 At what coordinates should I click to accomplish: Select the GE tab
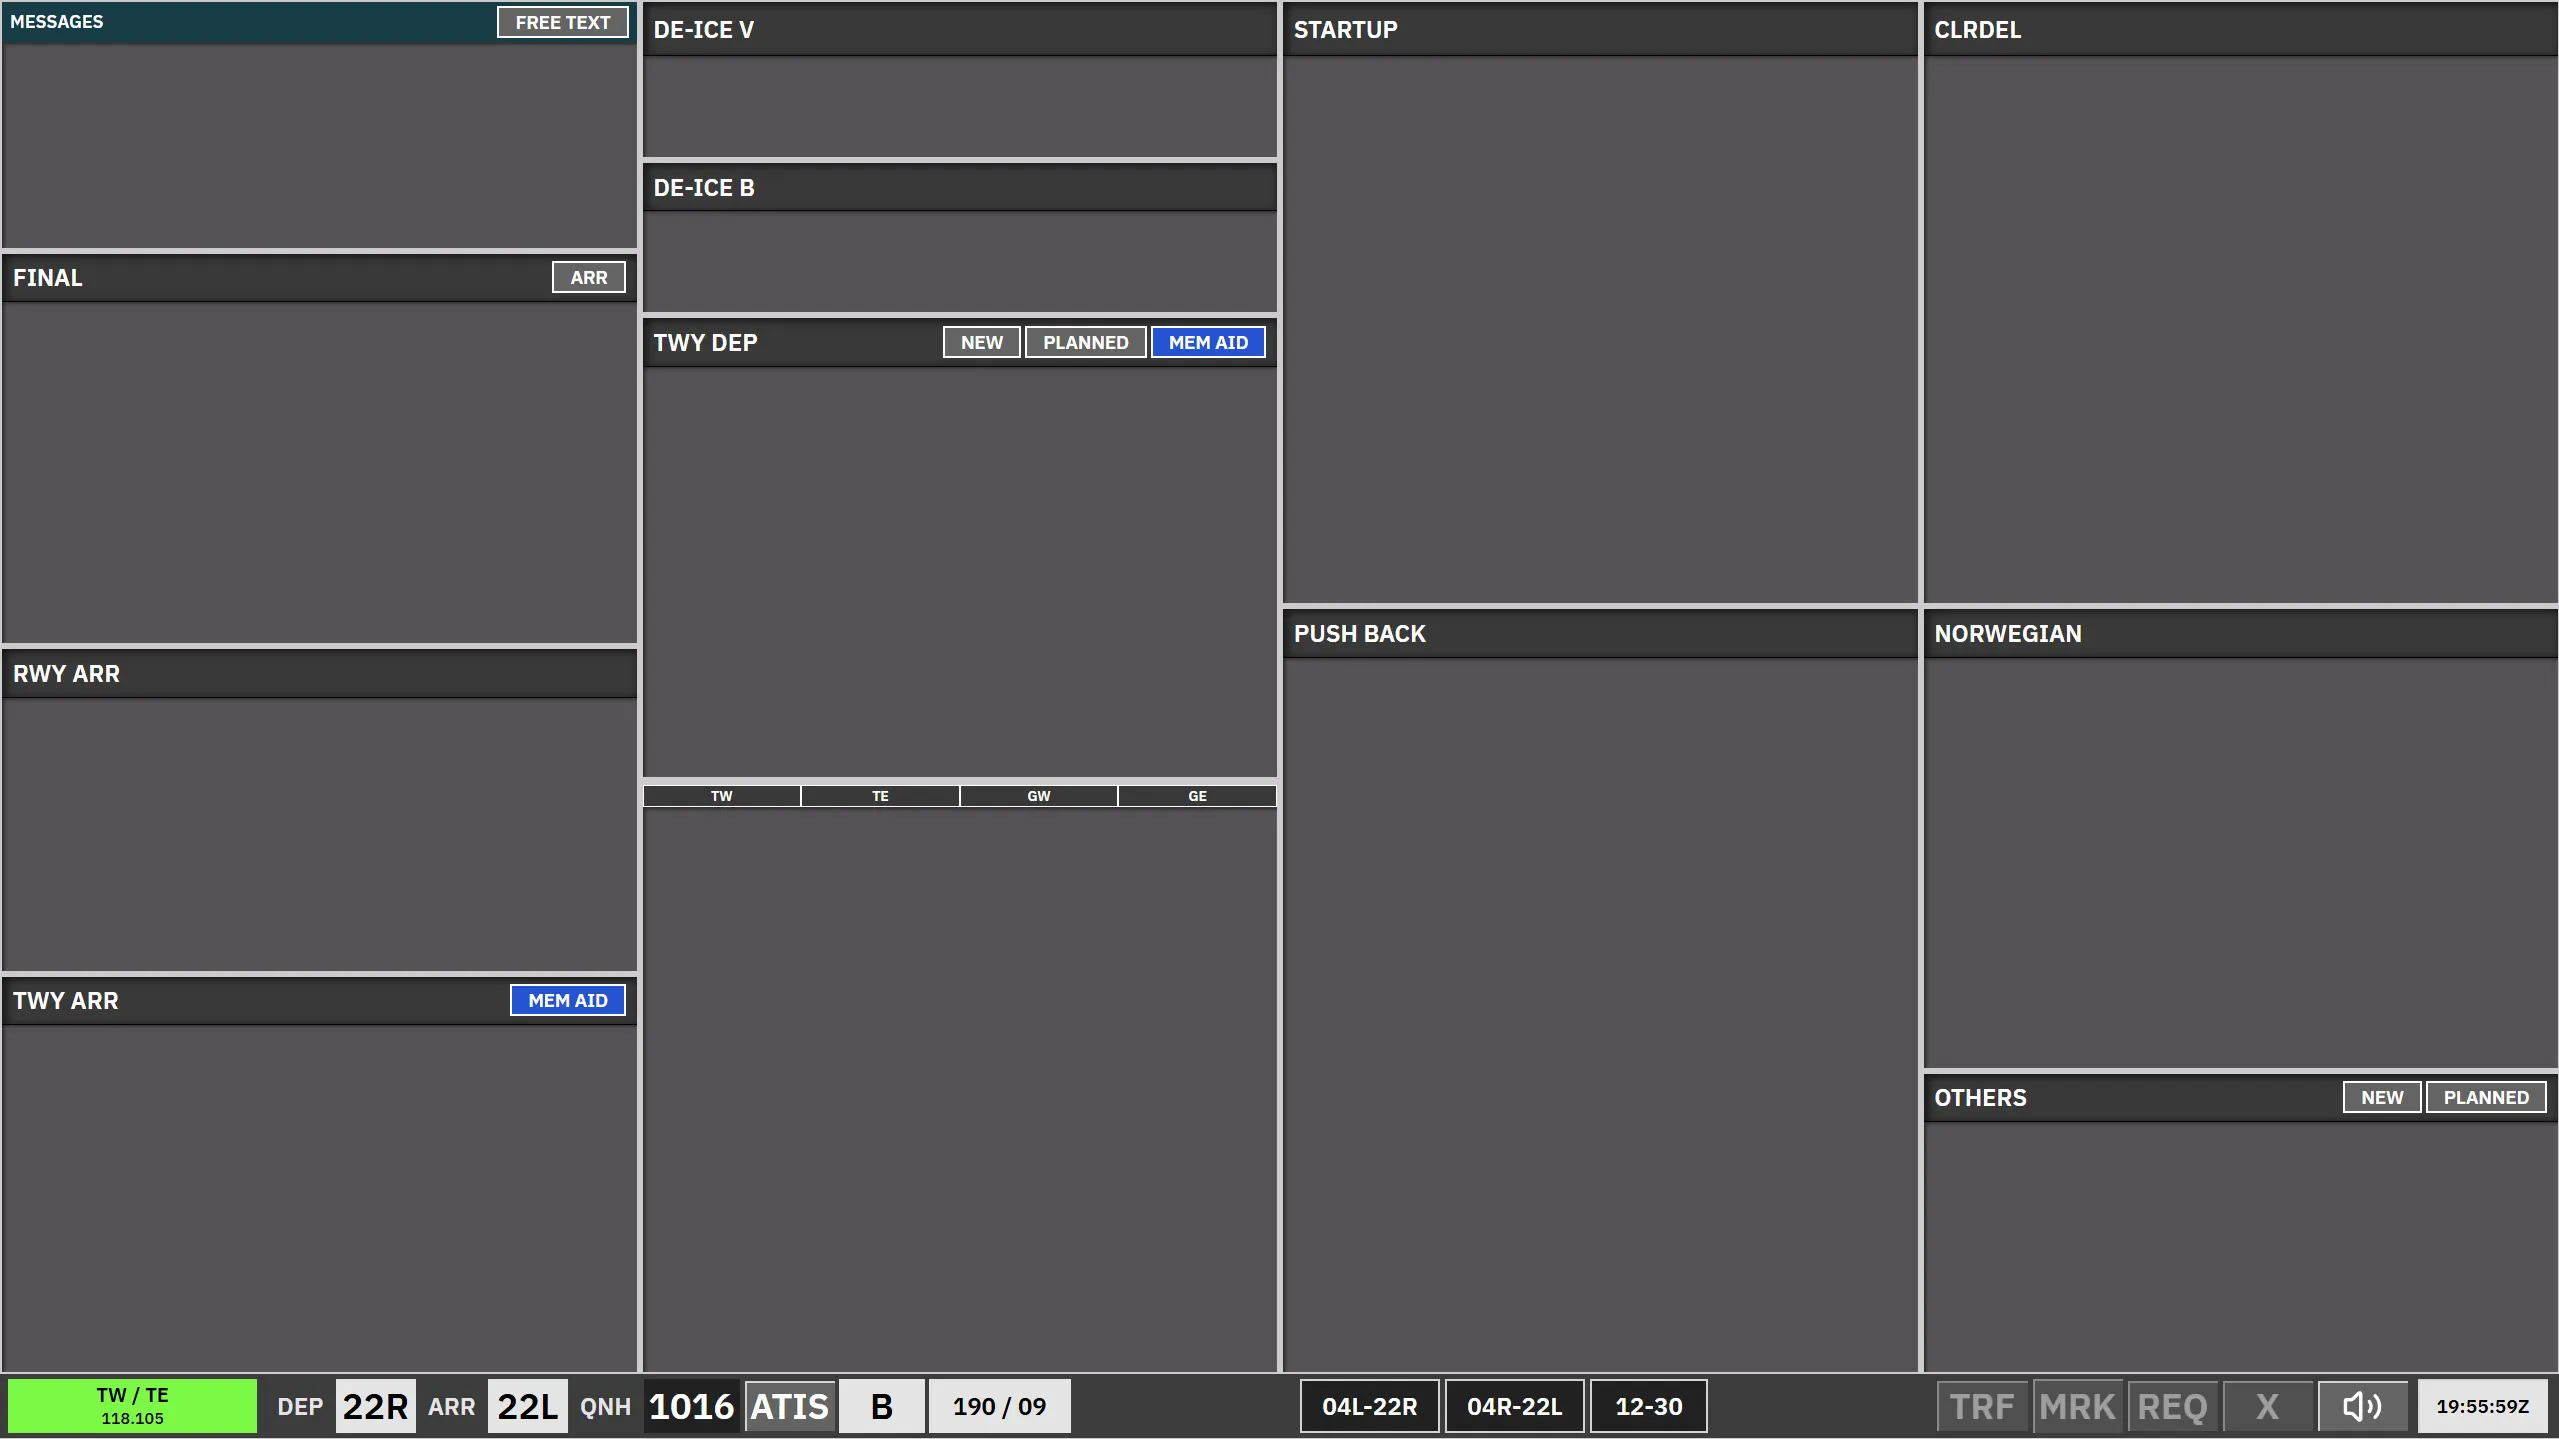1197,796
